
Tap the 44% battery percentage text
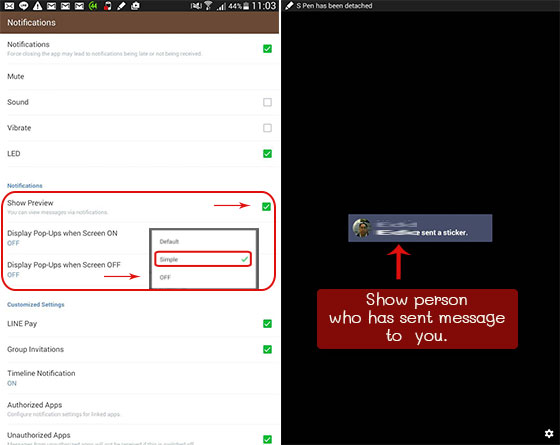click(235, 6)
